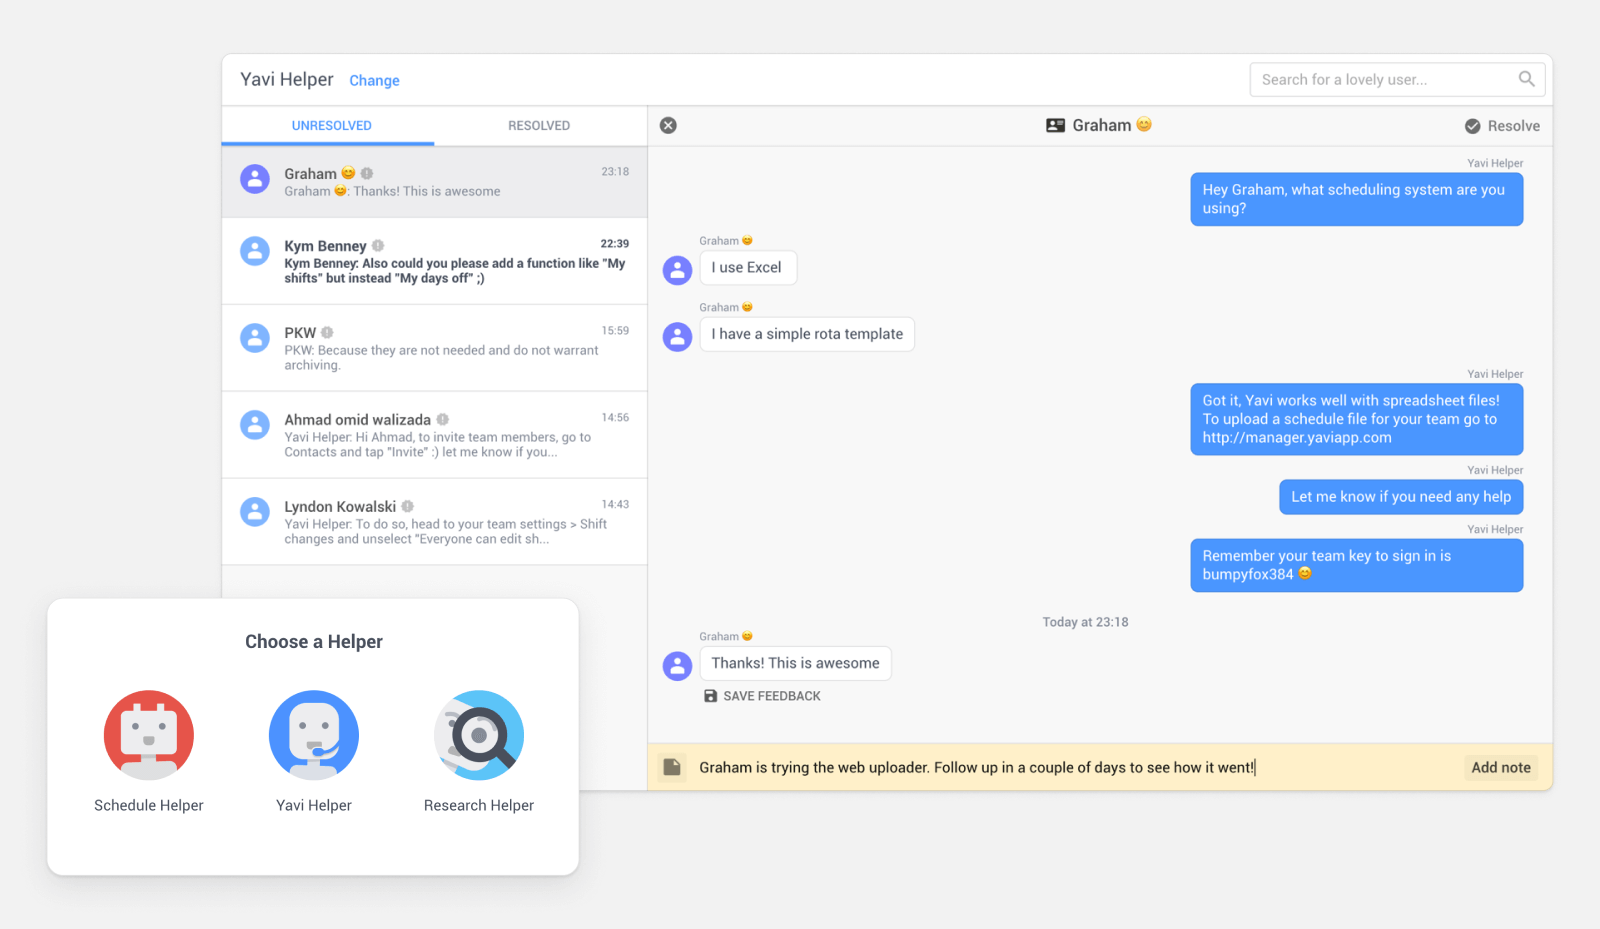Click the "Choose a Helper" heading
This screenshot has width=1600, height=929.
(314, 642)
